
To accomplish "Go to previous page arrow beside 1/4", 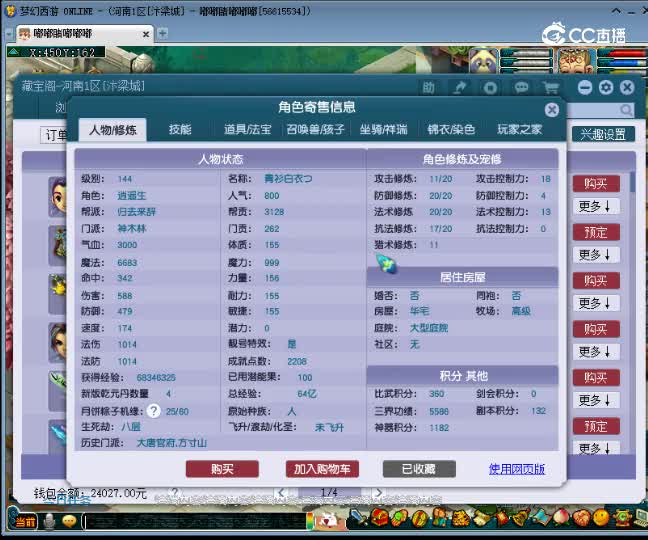I will [282, 493].
